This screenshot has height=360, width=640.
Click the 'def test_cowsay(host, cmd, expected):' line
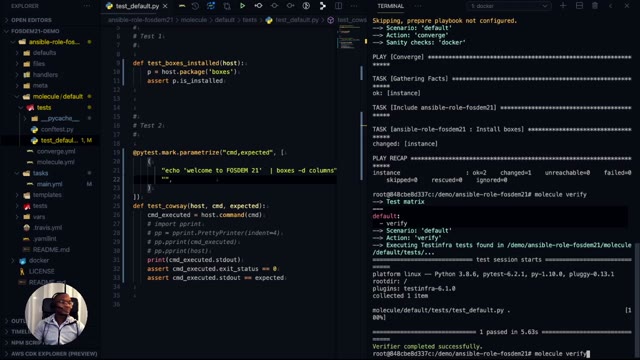click(x=199, y=206)
